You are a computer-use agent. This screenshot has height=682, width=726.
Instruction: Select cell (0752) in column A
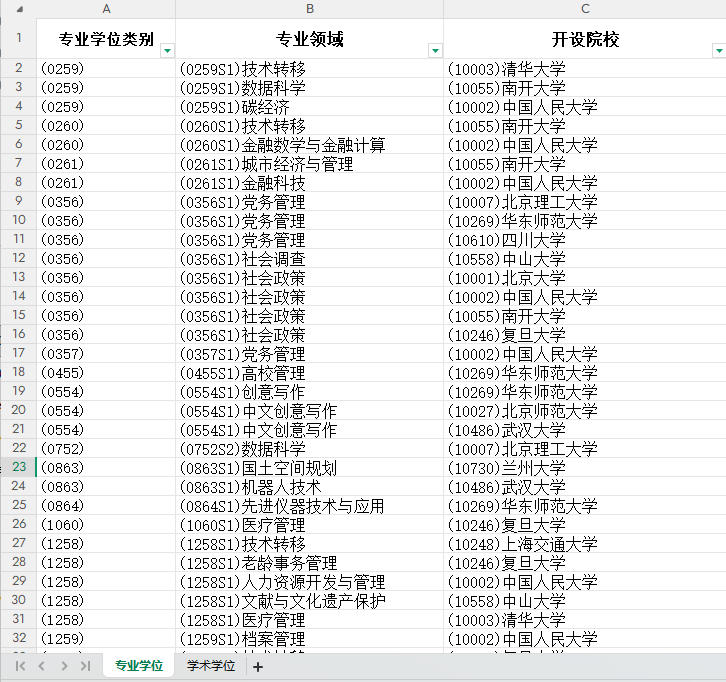pos(106,448)
